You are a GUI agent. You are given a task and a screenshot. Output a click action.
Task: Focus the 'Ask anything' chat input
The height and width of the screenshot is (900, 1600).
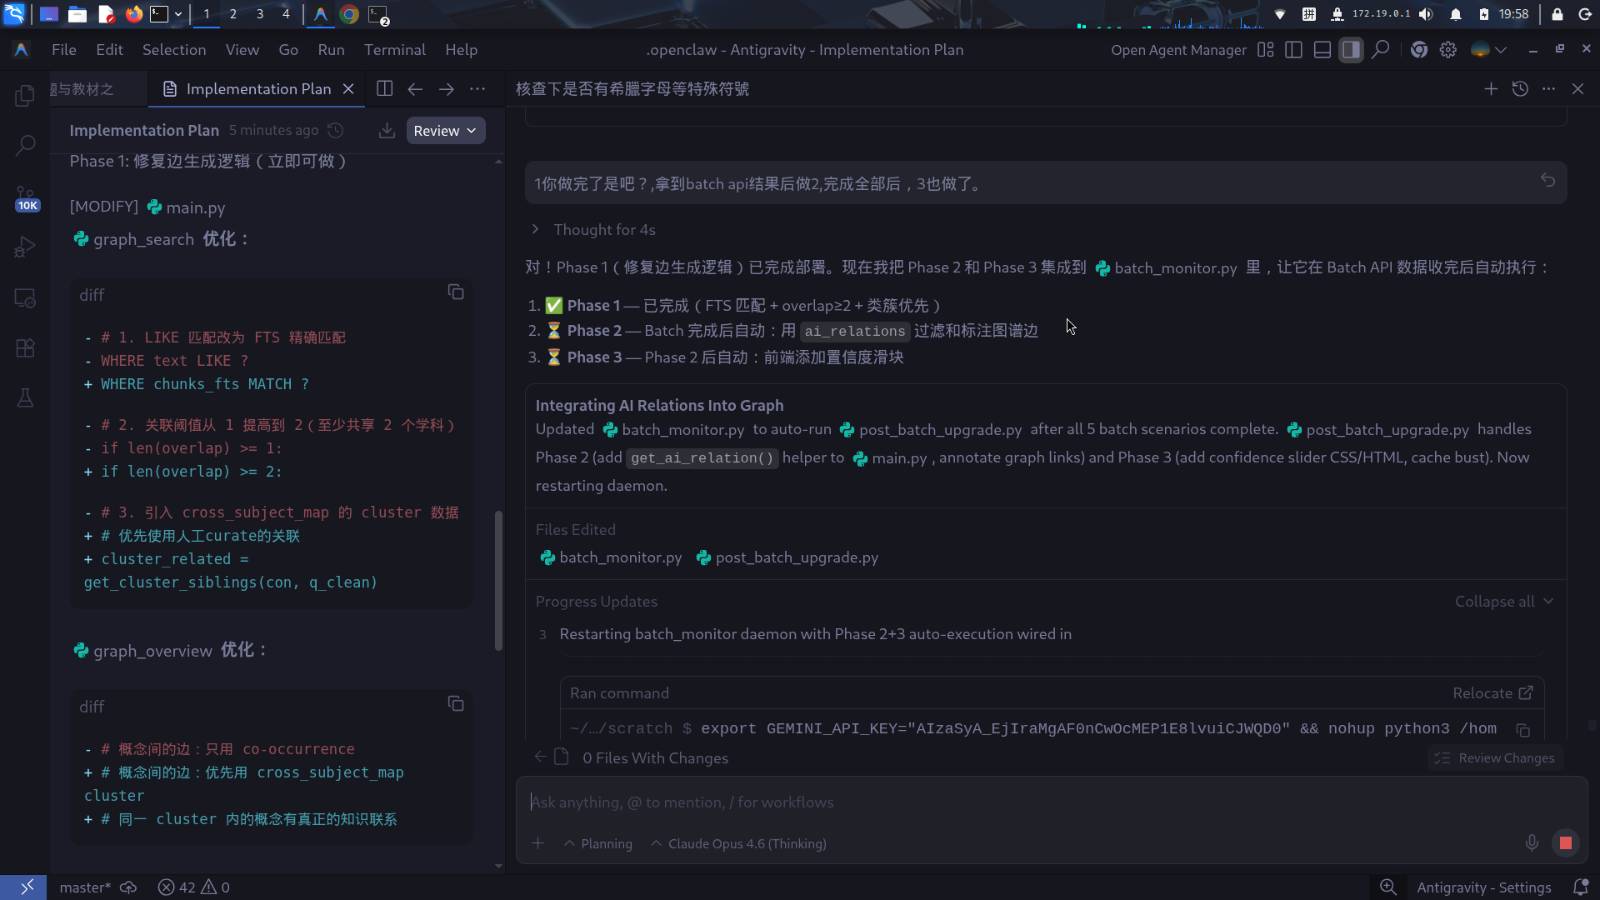[1000, 802]
